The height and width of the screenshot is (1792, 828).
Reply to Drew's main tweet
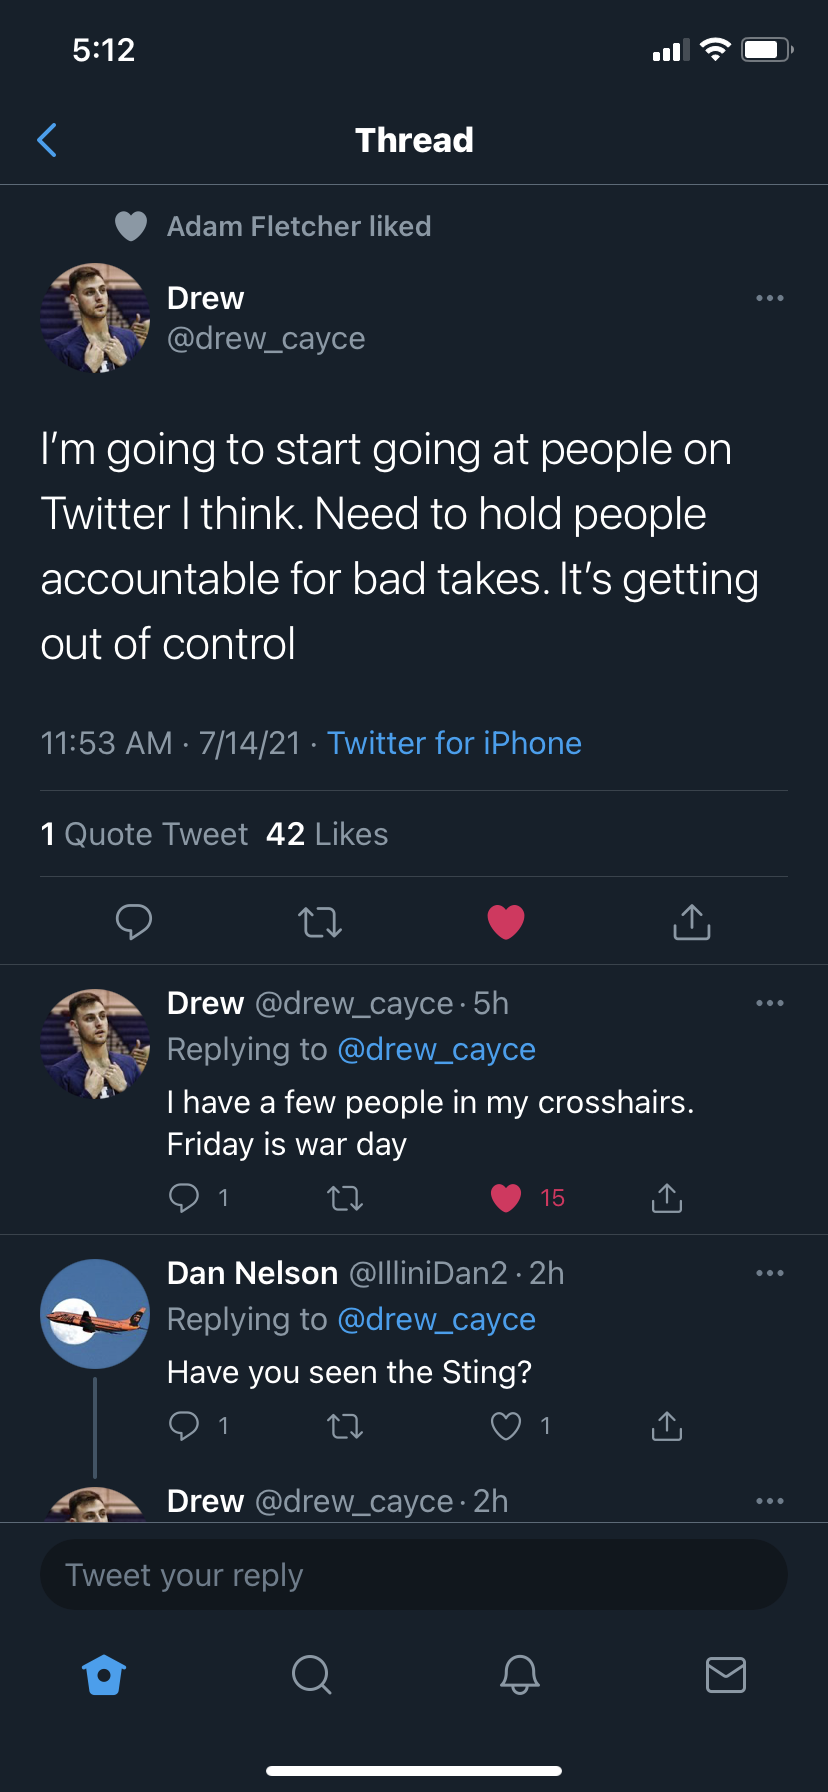[x=134, y=921]
